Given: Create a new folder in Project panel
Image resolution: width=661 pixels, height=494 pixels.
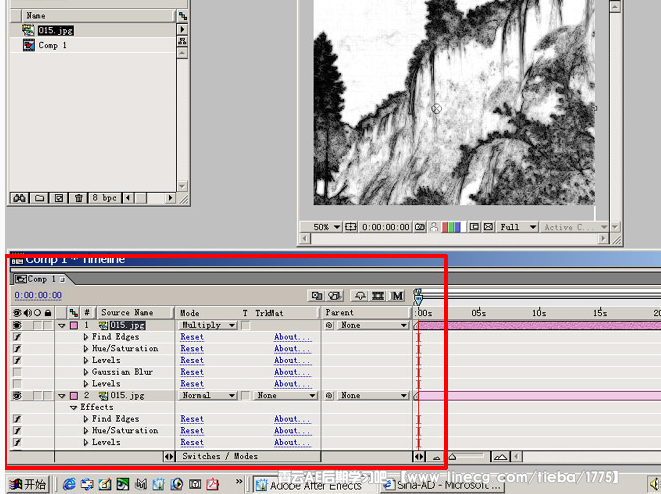Looking at the screenshot, I should [39, 198].
